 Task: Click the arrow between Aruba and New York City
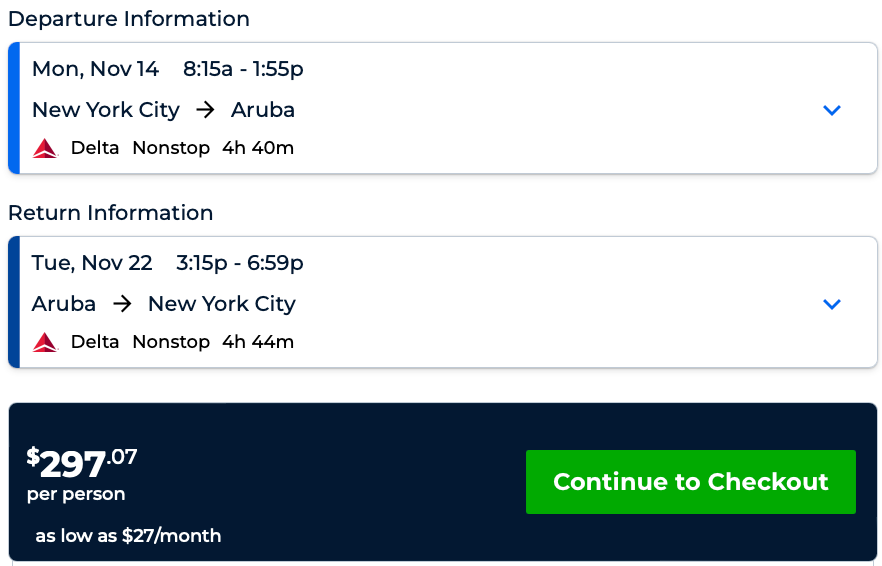pyautogui.click(x=122, y=304)
